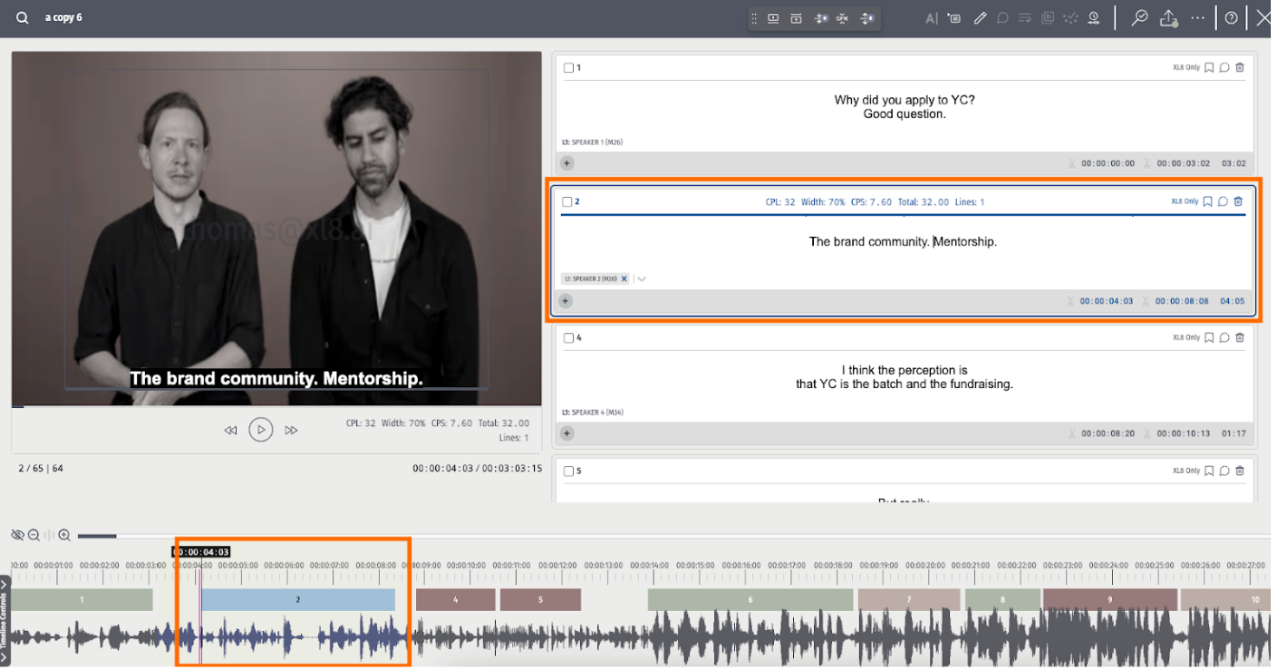Viewport: 1271px width, 668px height.
Task: Select segment 1 on the timeline
Action: click(x=81, y=599)
